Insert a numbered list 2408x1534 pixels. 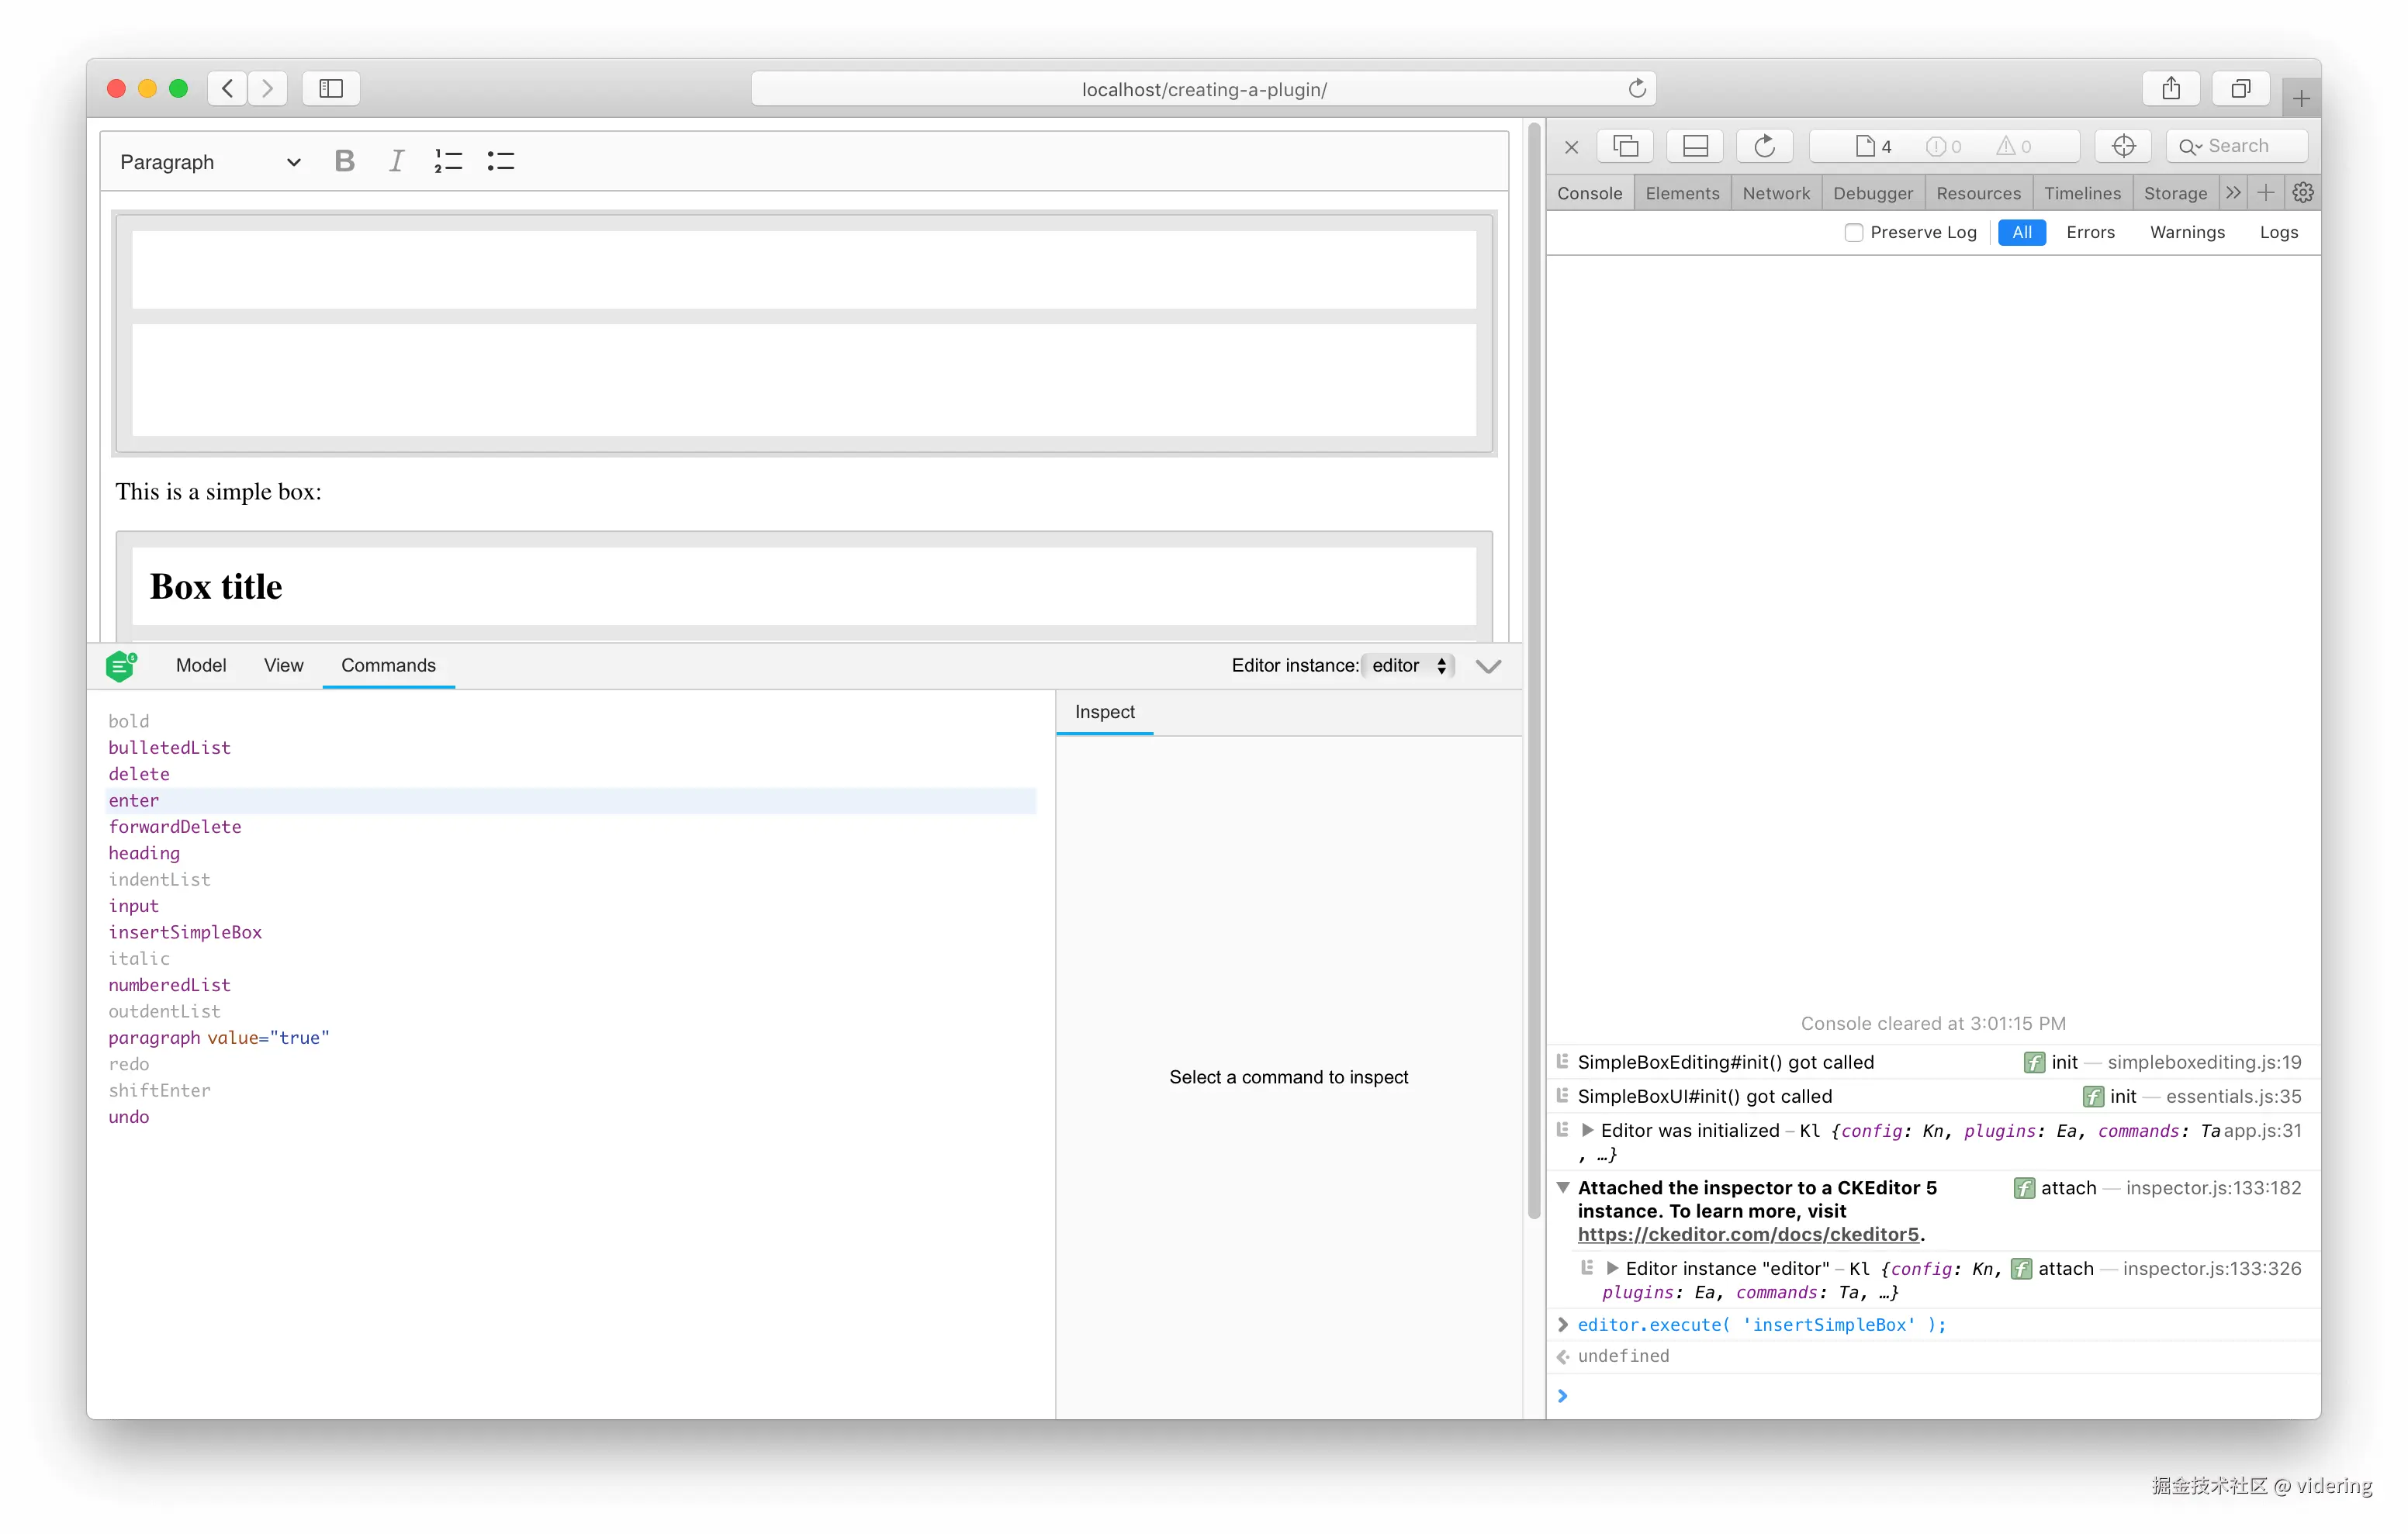coord(448,161)
